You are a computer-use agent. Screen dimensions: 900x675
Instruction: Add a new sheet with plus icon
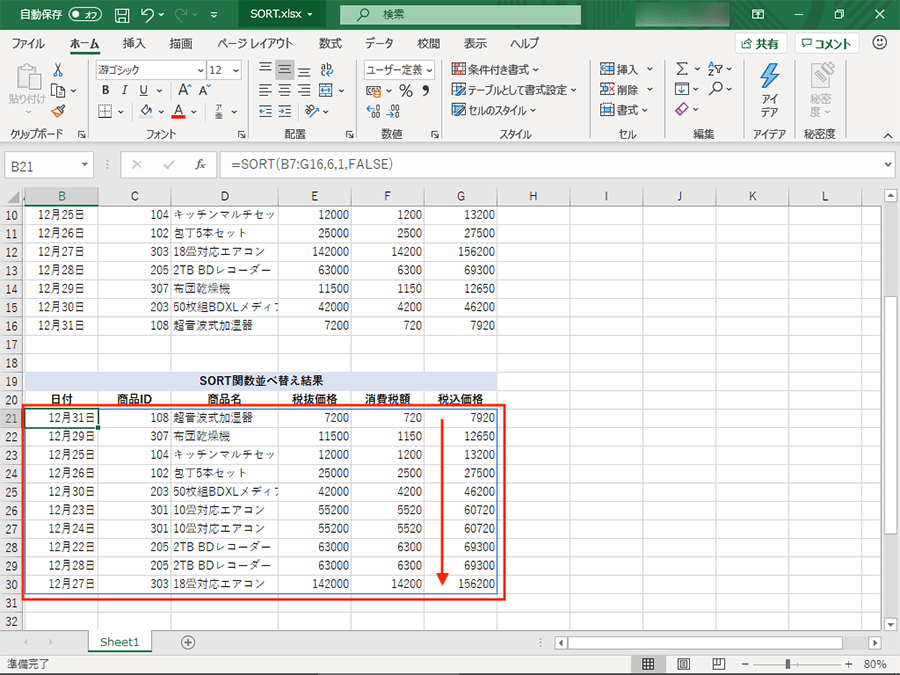click(188, 642)
